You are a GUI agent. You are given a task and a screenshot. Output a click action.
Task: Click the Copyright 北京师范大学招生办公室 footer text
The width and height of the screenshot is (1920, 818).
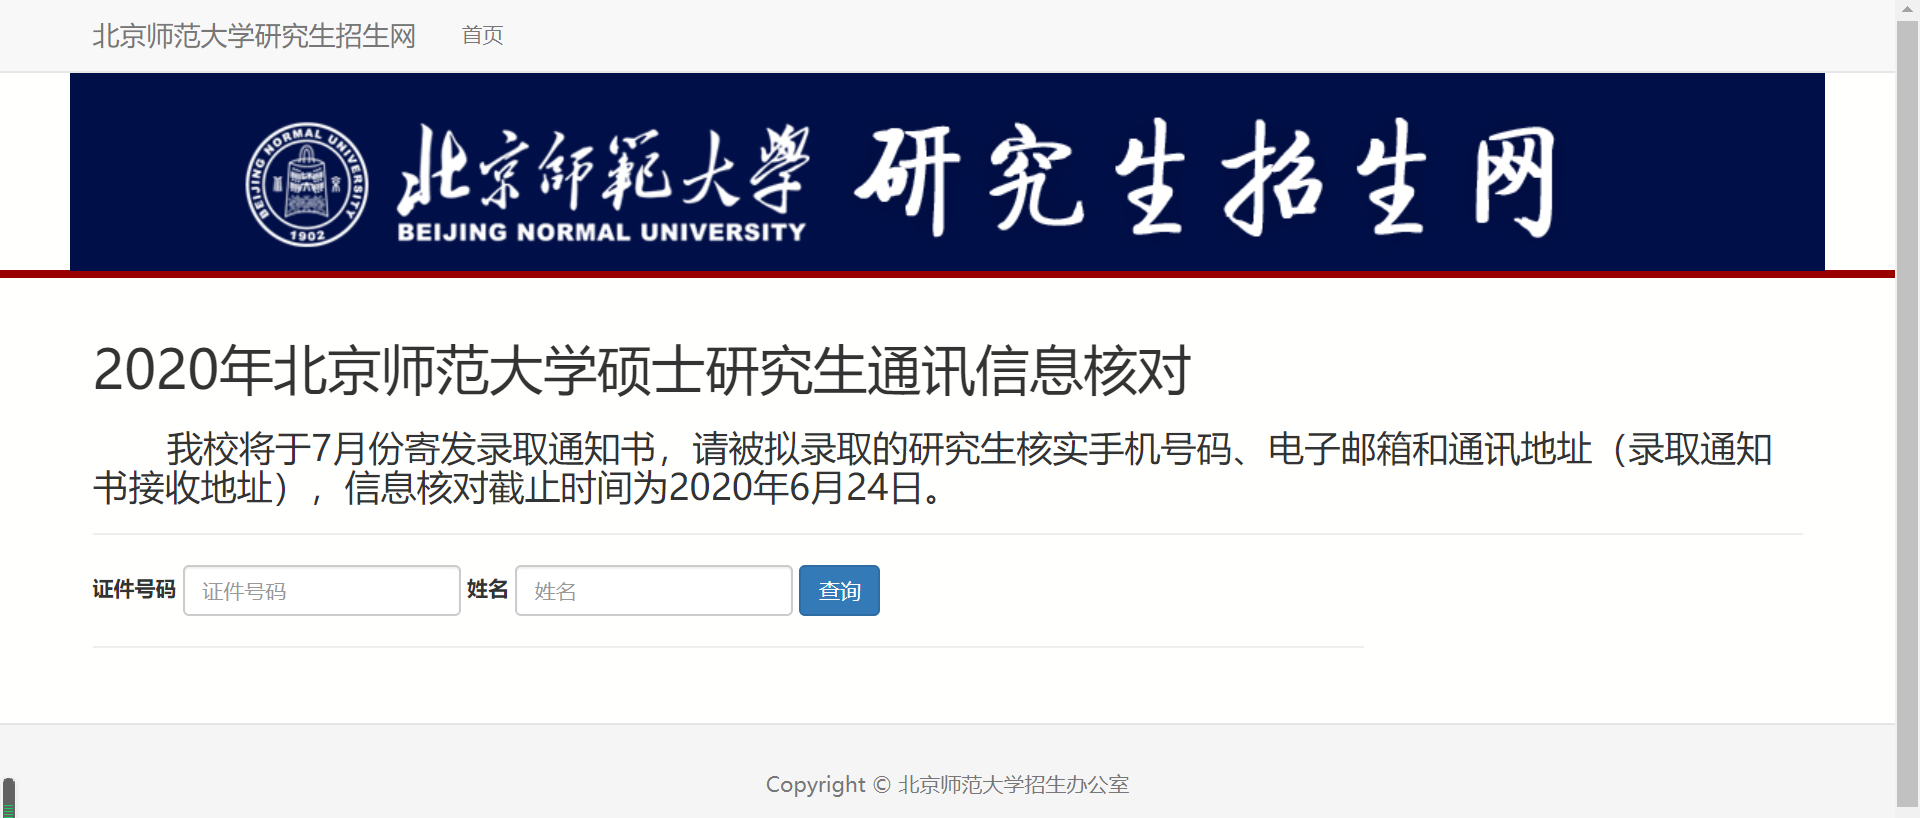coord(947,785)
